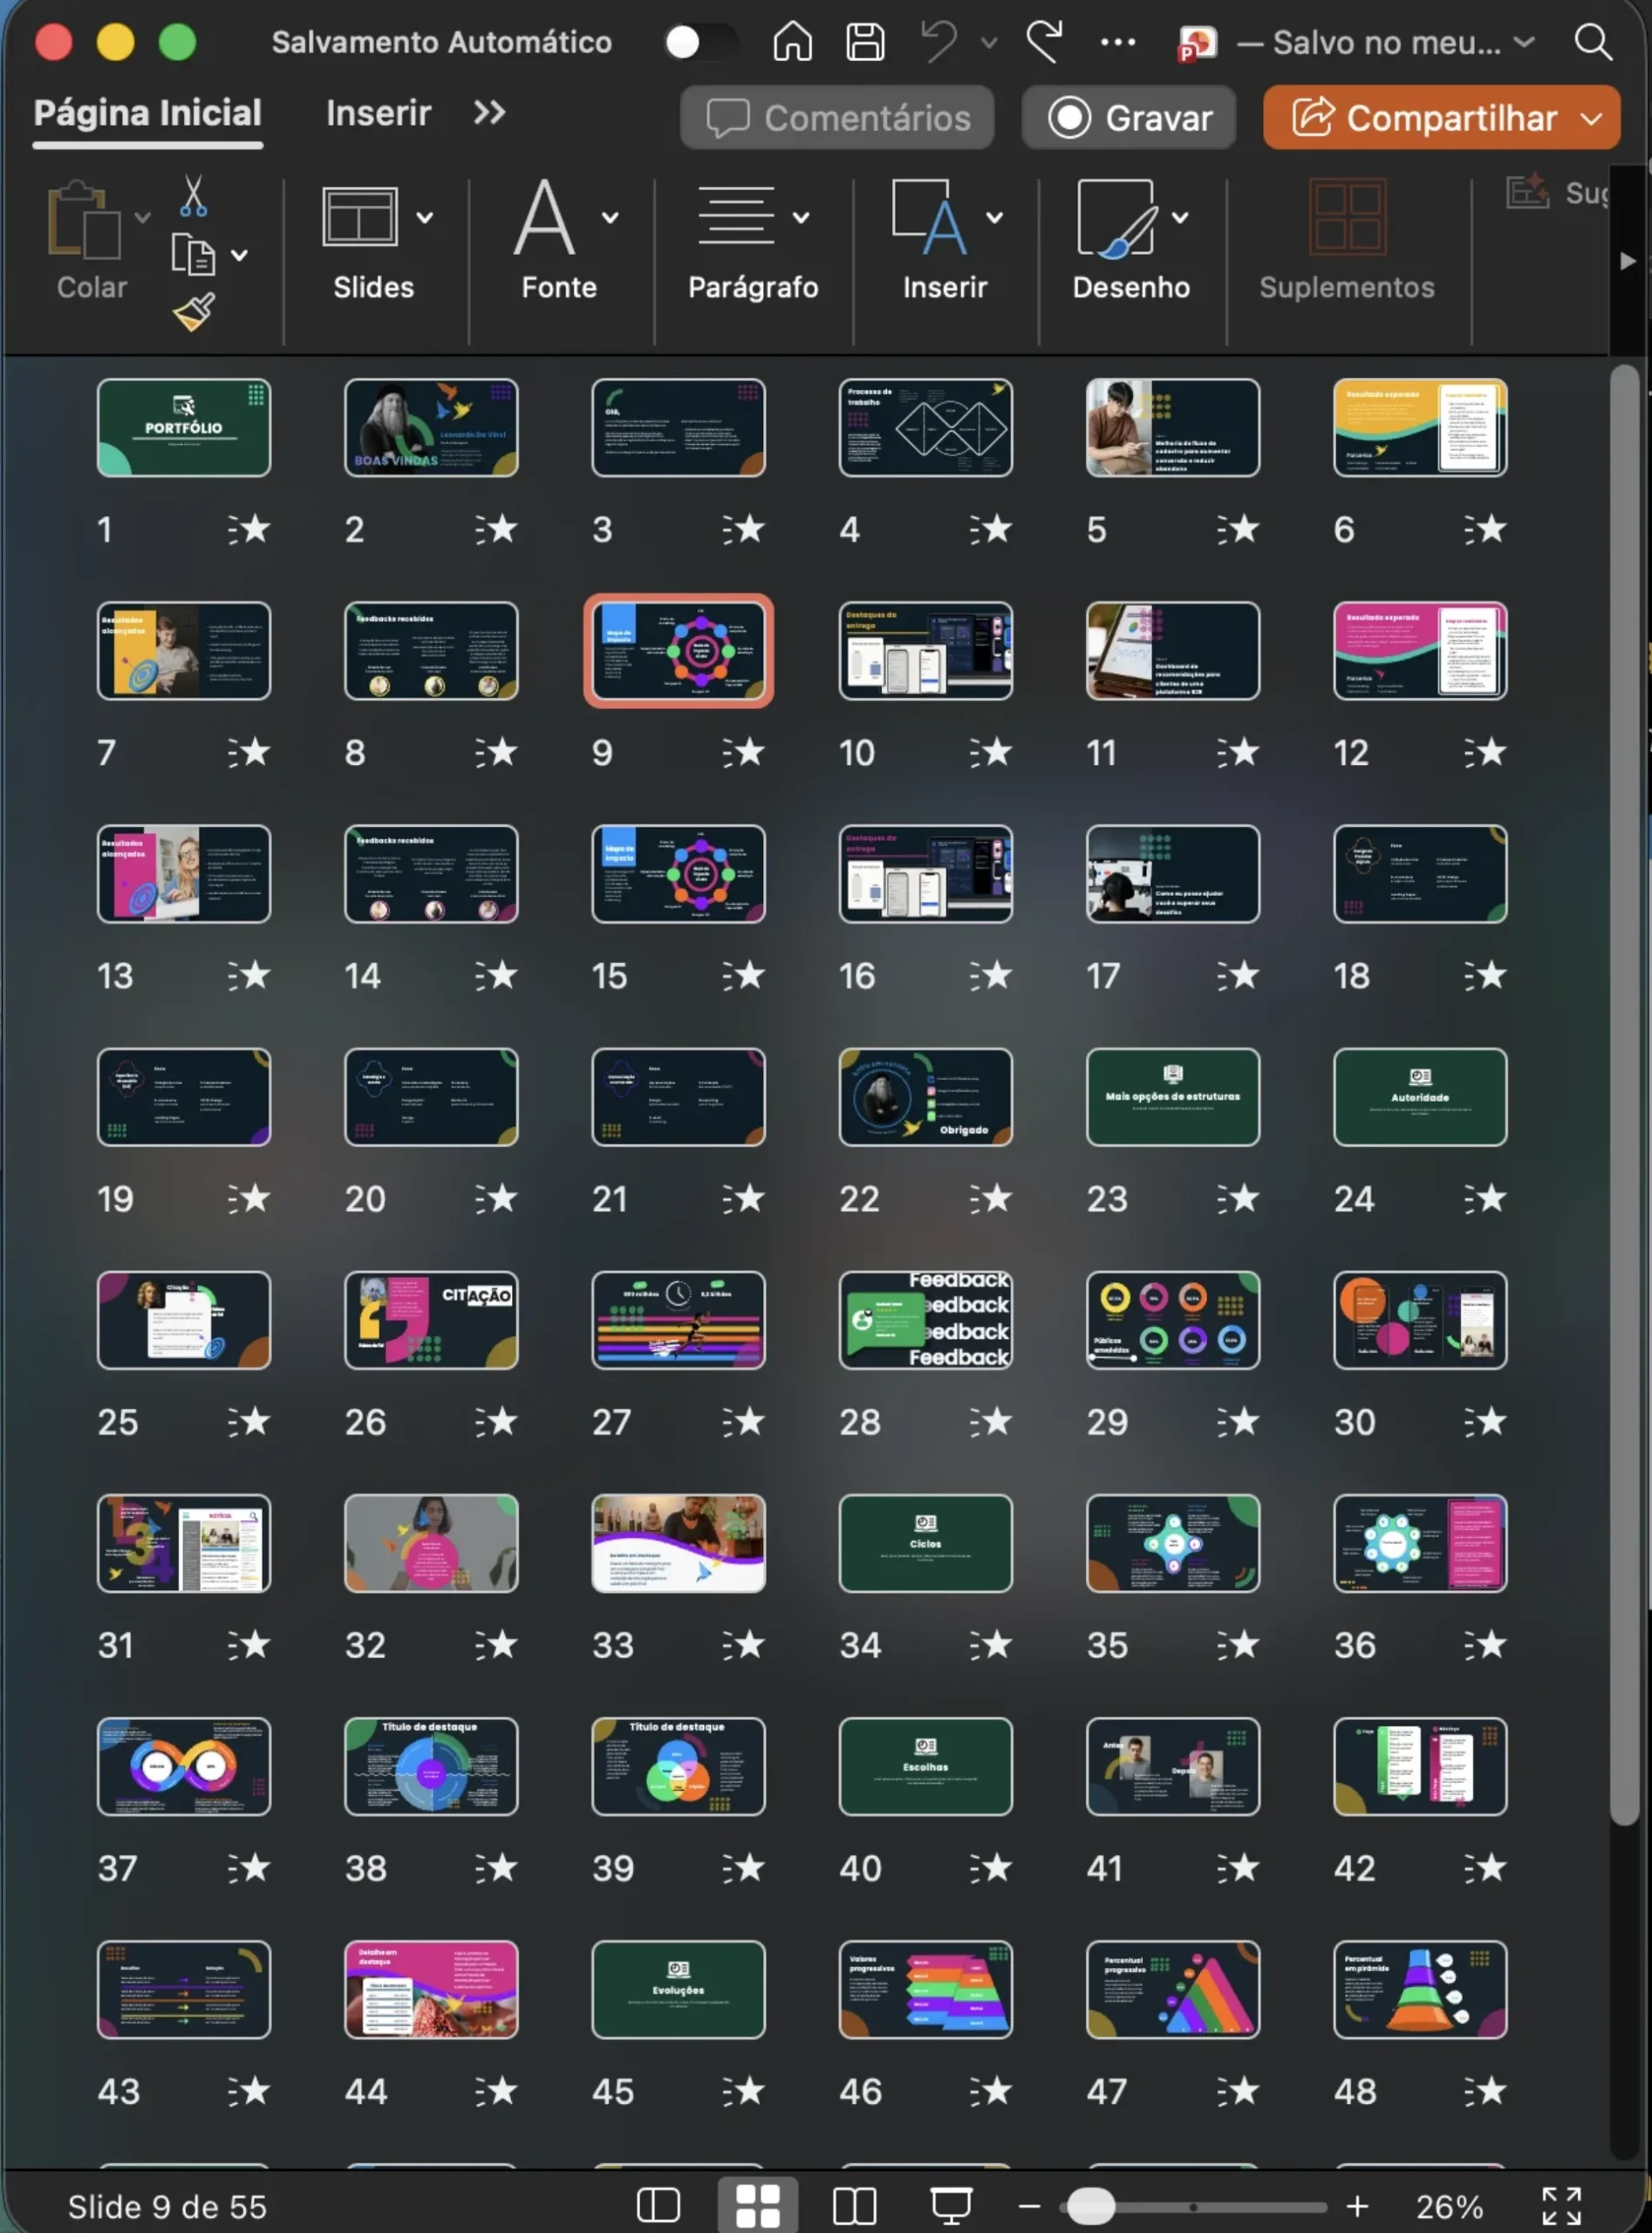The height and width of the screenshot is (2233, 1652).
Task: Expand the Colar paste options arrow
Action: [142, 217]
